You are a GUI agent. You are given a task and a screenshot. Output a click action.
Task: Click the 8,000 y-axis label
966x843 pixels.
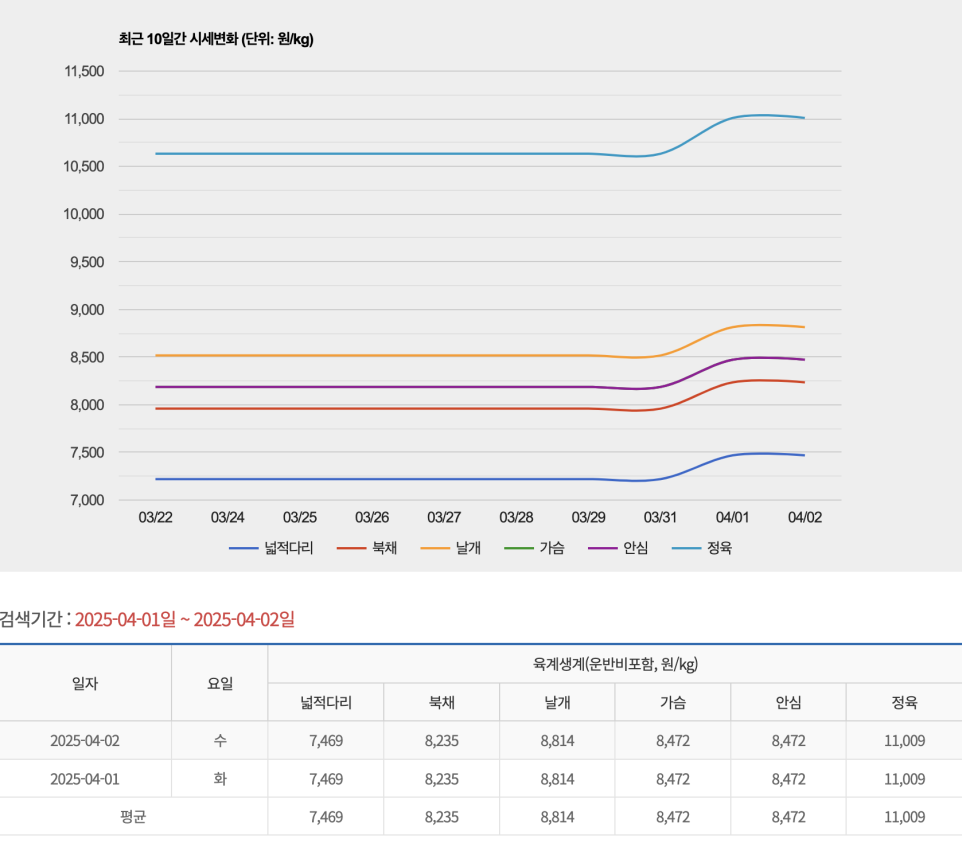click(x=87, y=405)
